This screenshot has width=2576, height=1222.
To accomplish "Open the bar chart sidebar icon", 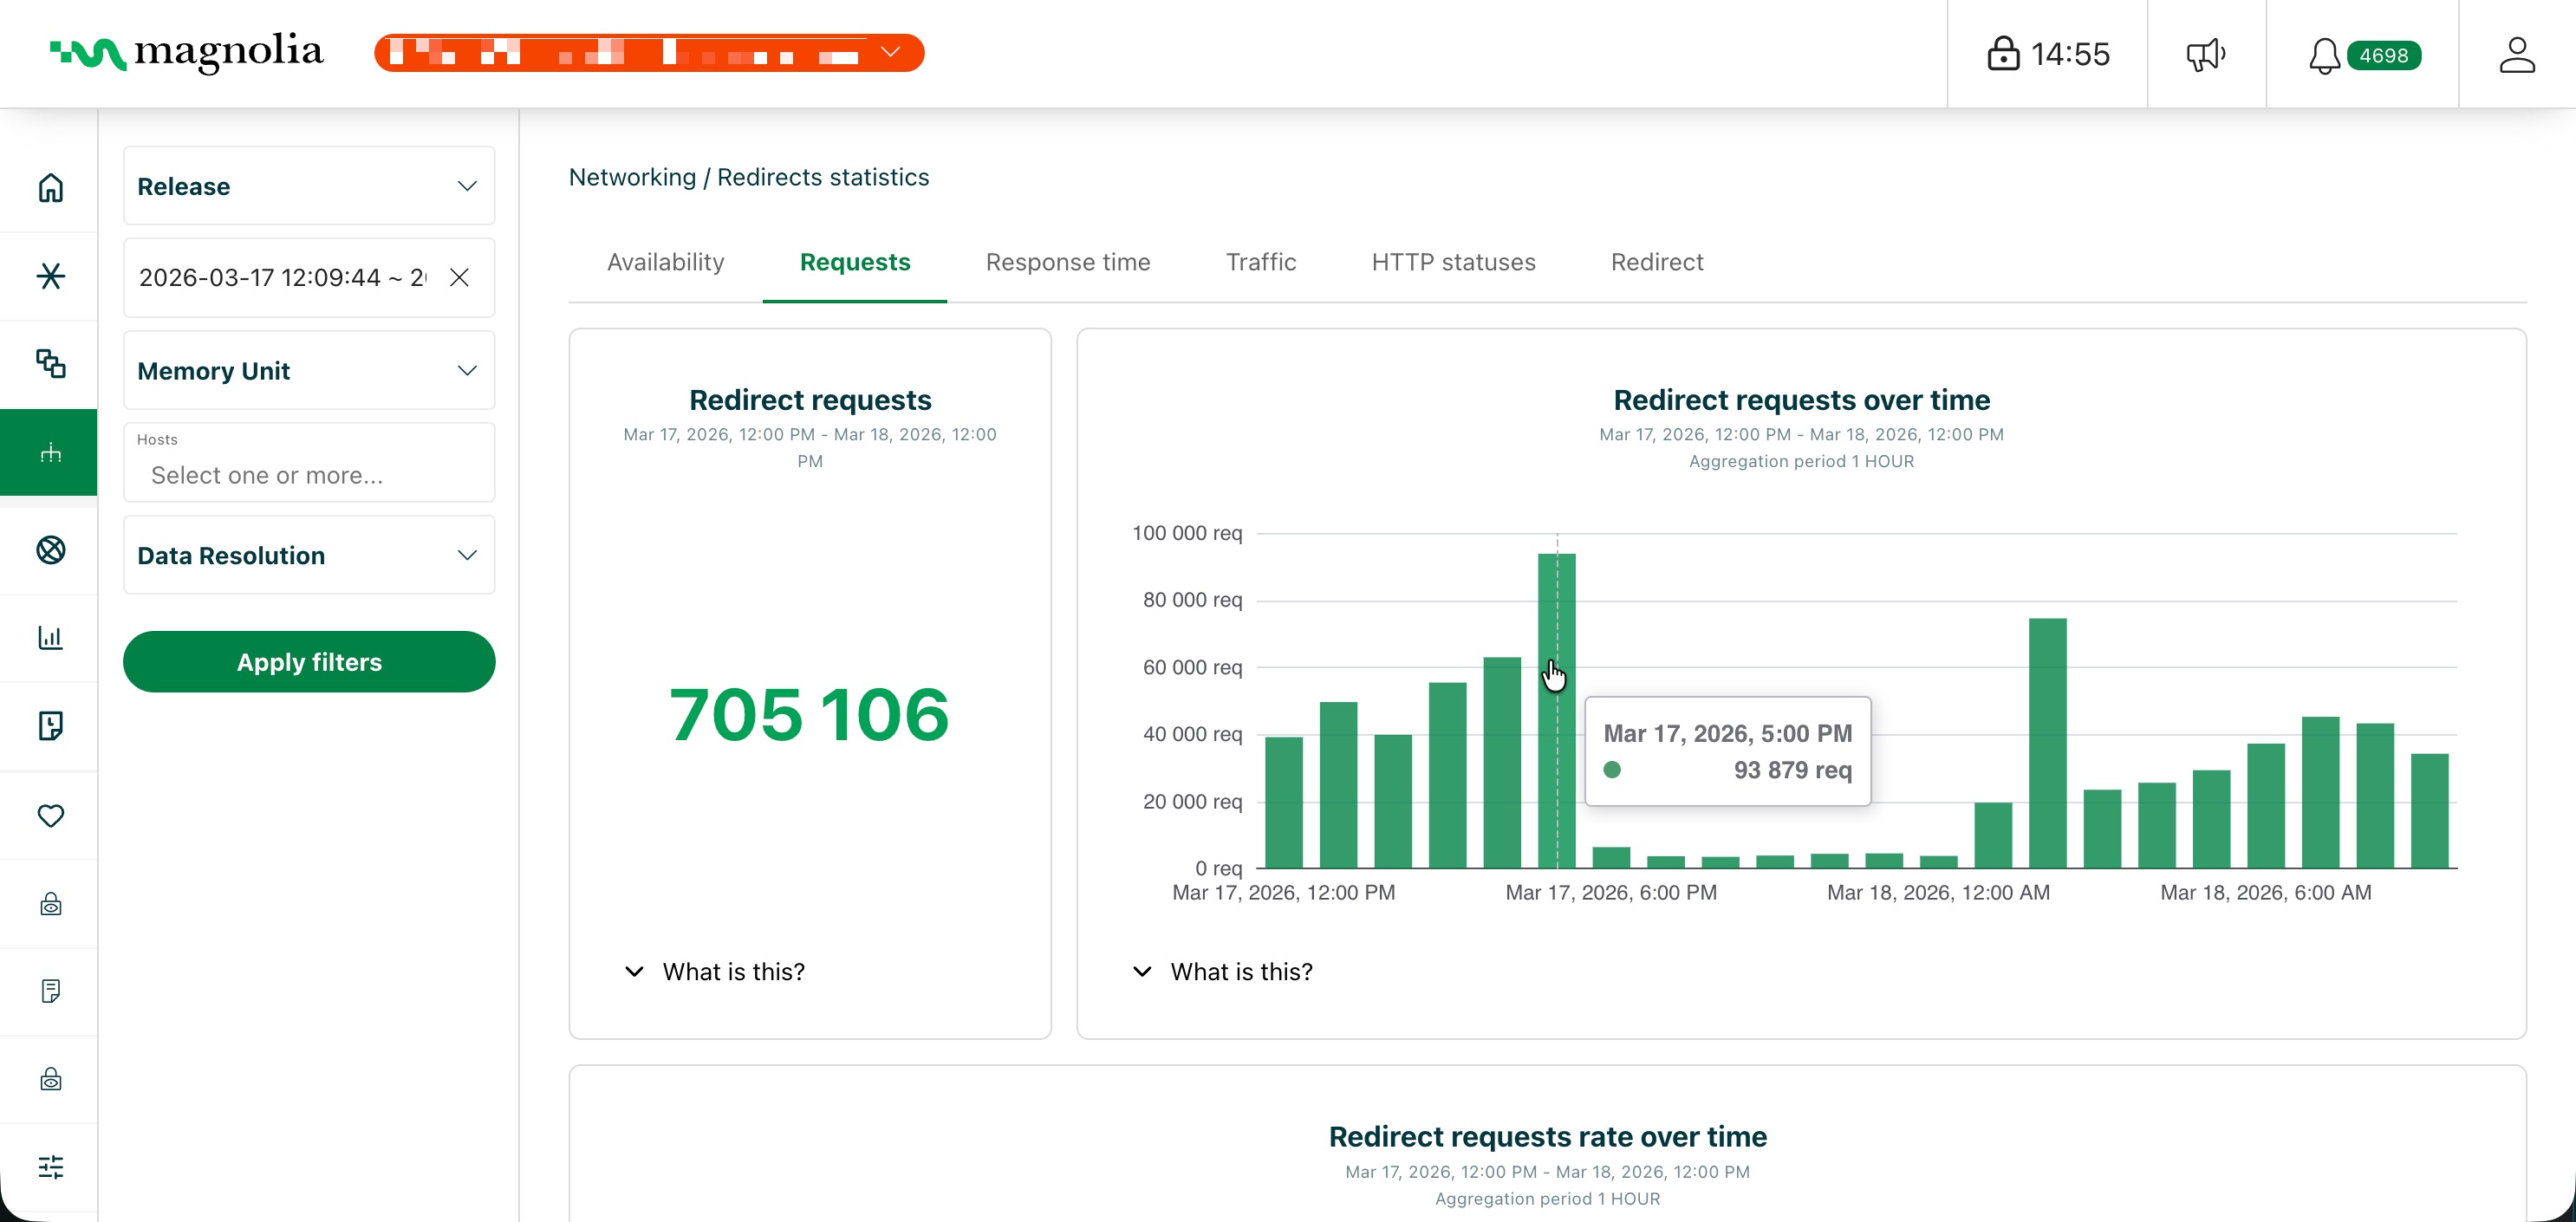I will point(50,638).
